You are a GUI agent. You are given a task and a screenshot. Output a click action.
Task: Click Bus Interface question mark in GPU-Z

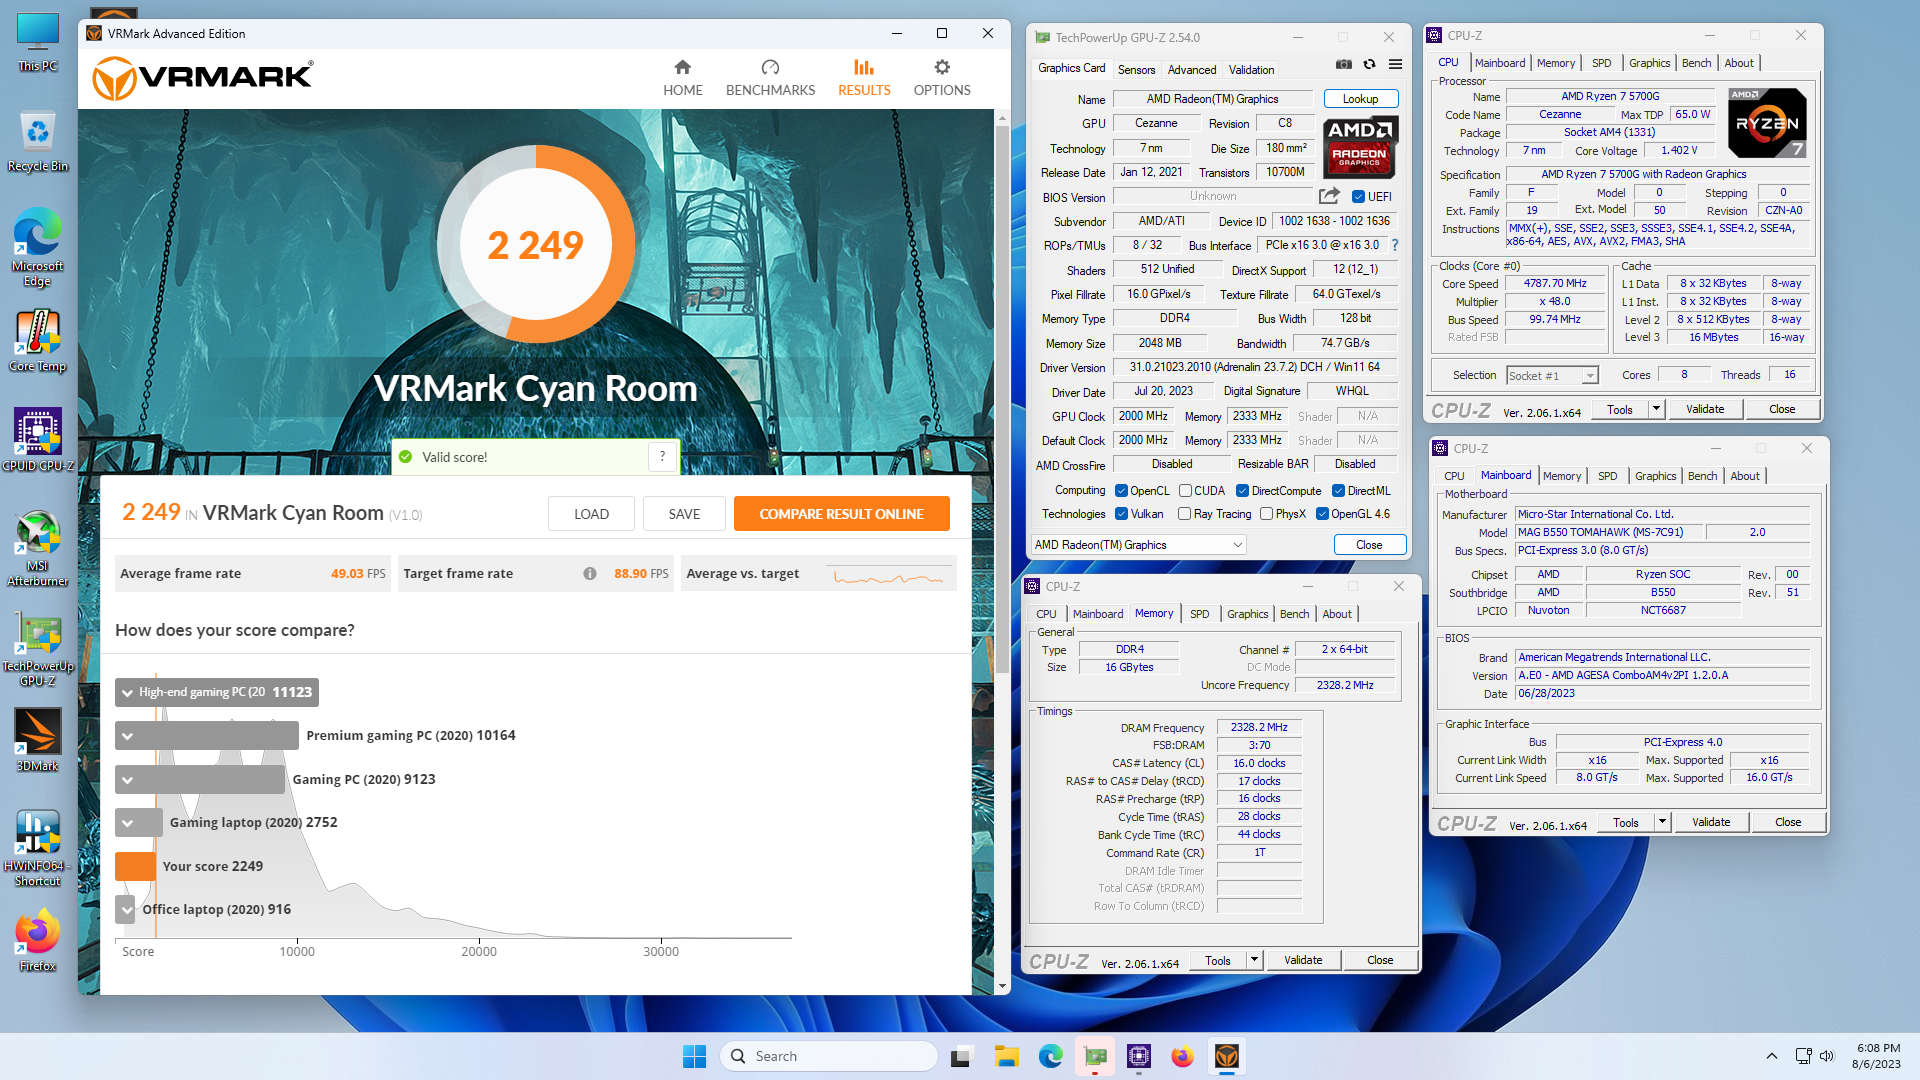coord(1395,245)
